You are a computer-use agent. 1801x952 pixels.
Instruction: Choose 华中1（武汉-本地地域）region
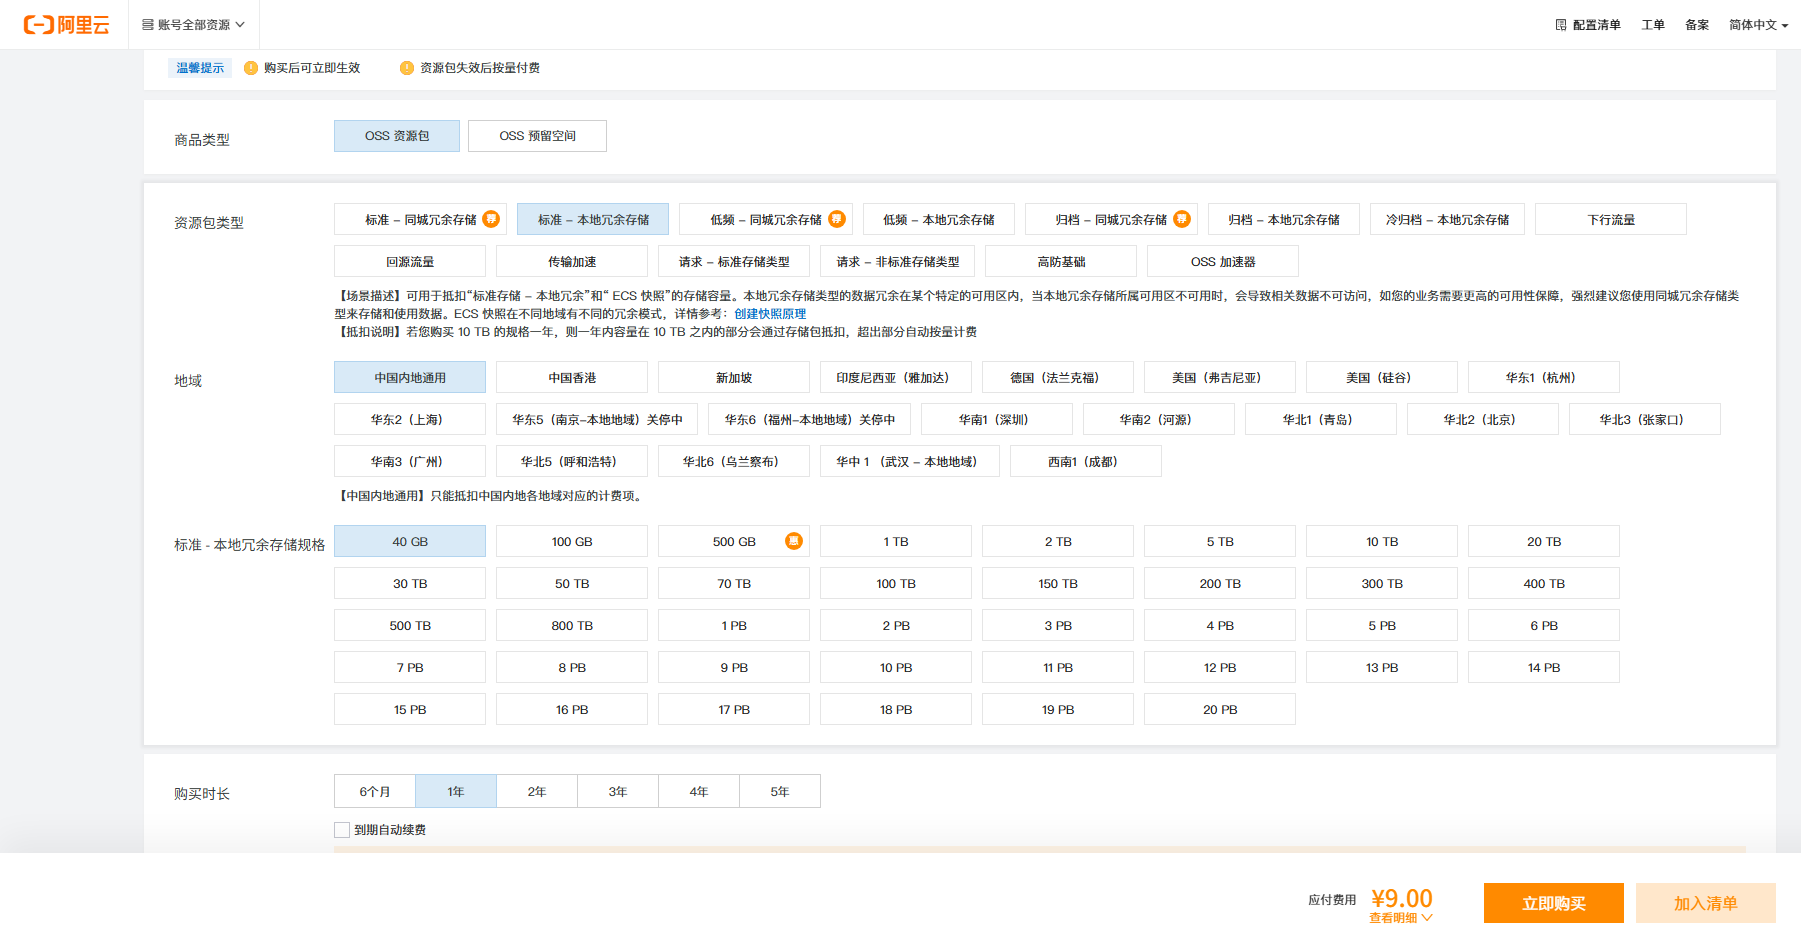910,461
